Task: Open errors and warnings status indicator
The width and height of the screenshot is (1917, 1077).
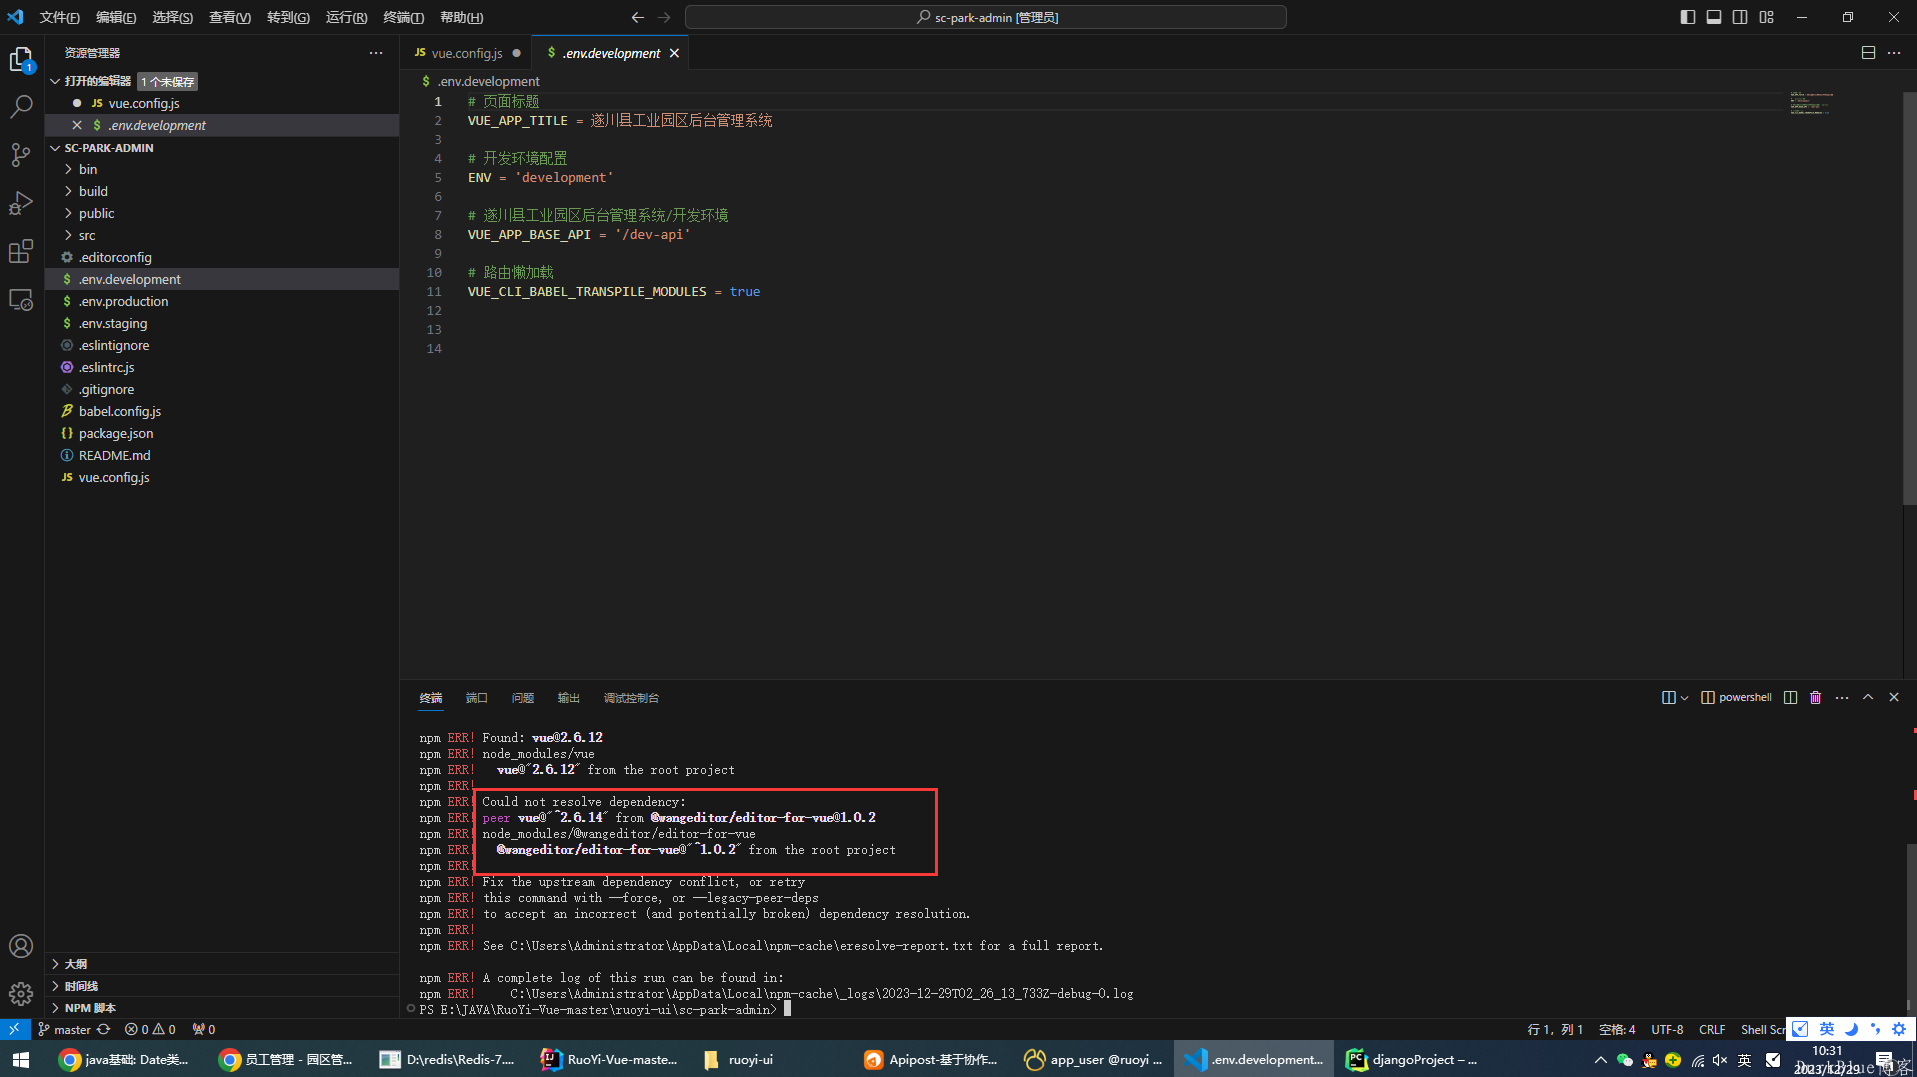Action: pyautogui.click(x=150, y=1029)
